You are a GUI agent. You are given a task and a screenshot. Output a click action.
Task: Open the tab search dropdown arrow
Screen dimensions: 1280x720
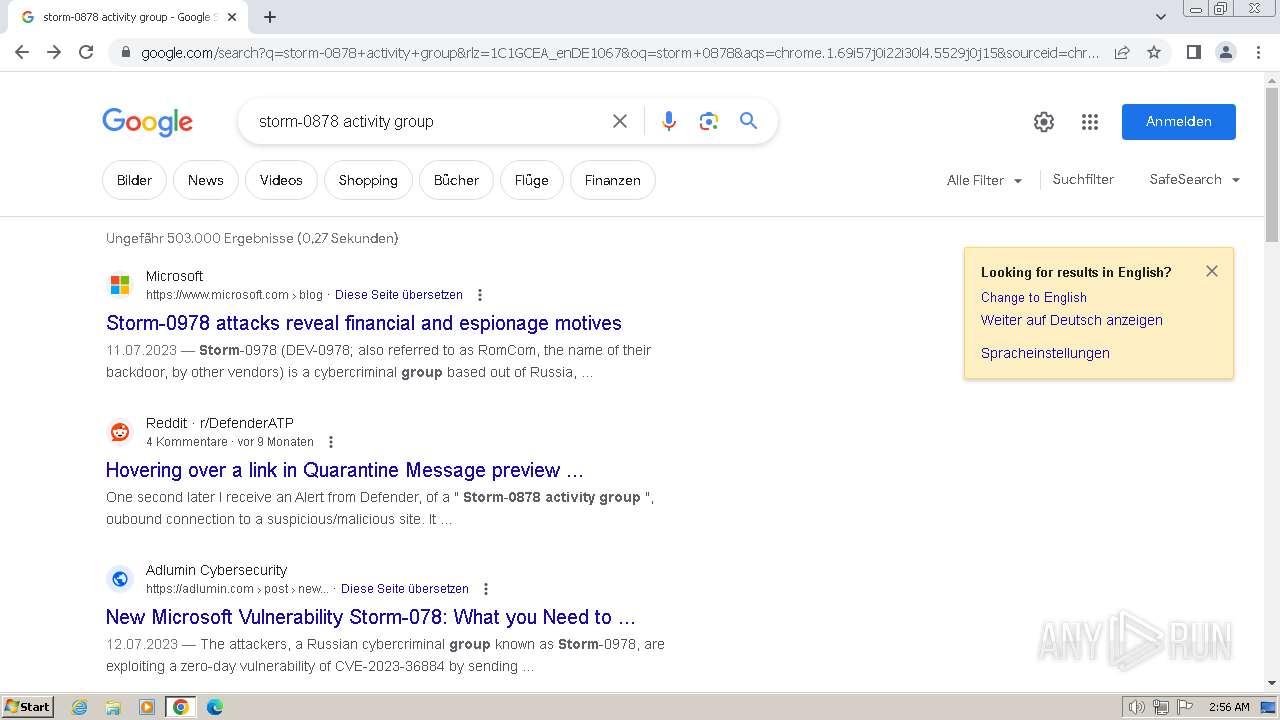coord(1161,17)
